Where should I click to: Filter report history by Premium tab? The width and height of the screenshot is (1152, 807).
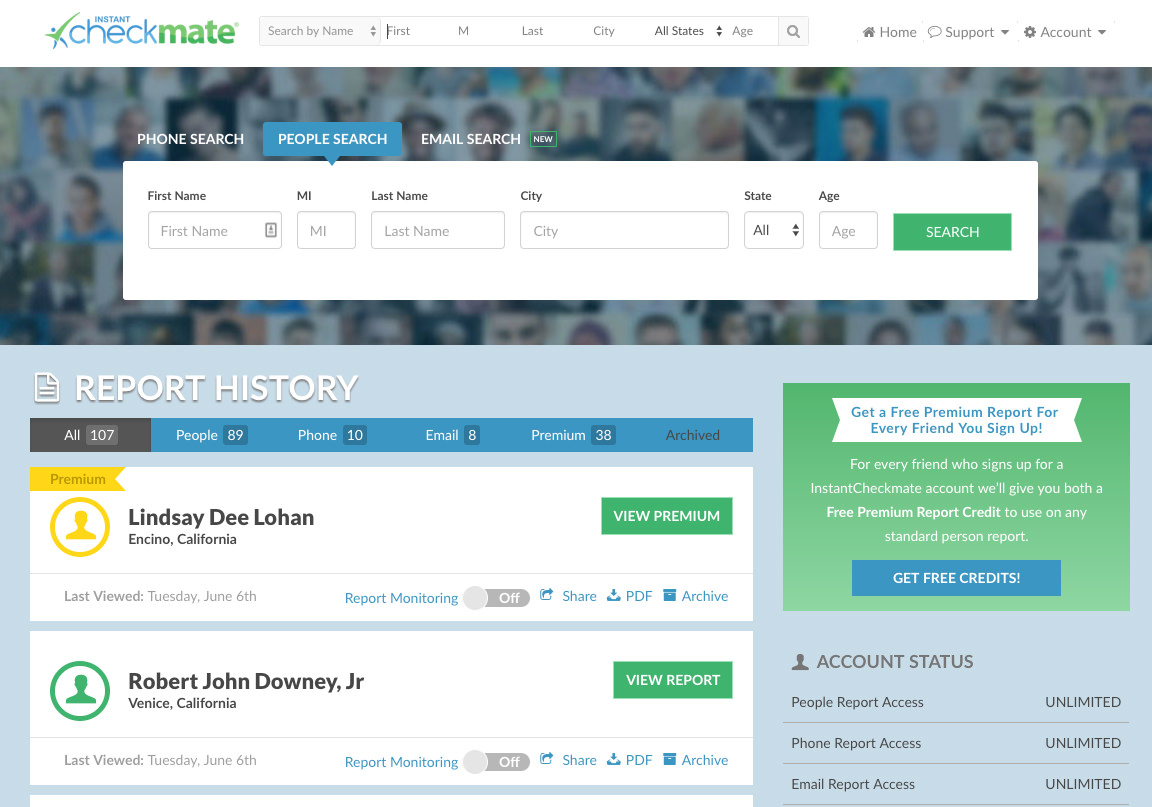click(571, 435)
